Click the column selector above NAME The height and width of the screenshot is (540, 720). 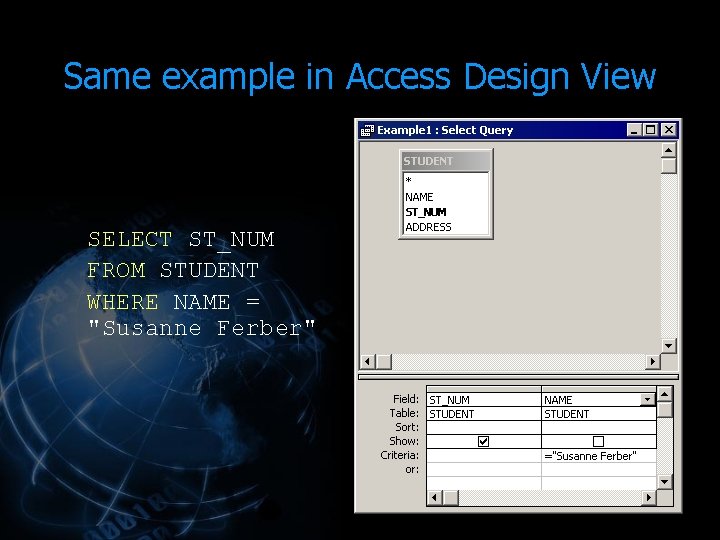(x=599, y=389)
